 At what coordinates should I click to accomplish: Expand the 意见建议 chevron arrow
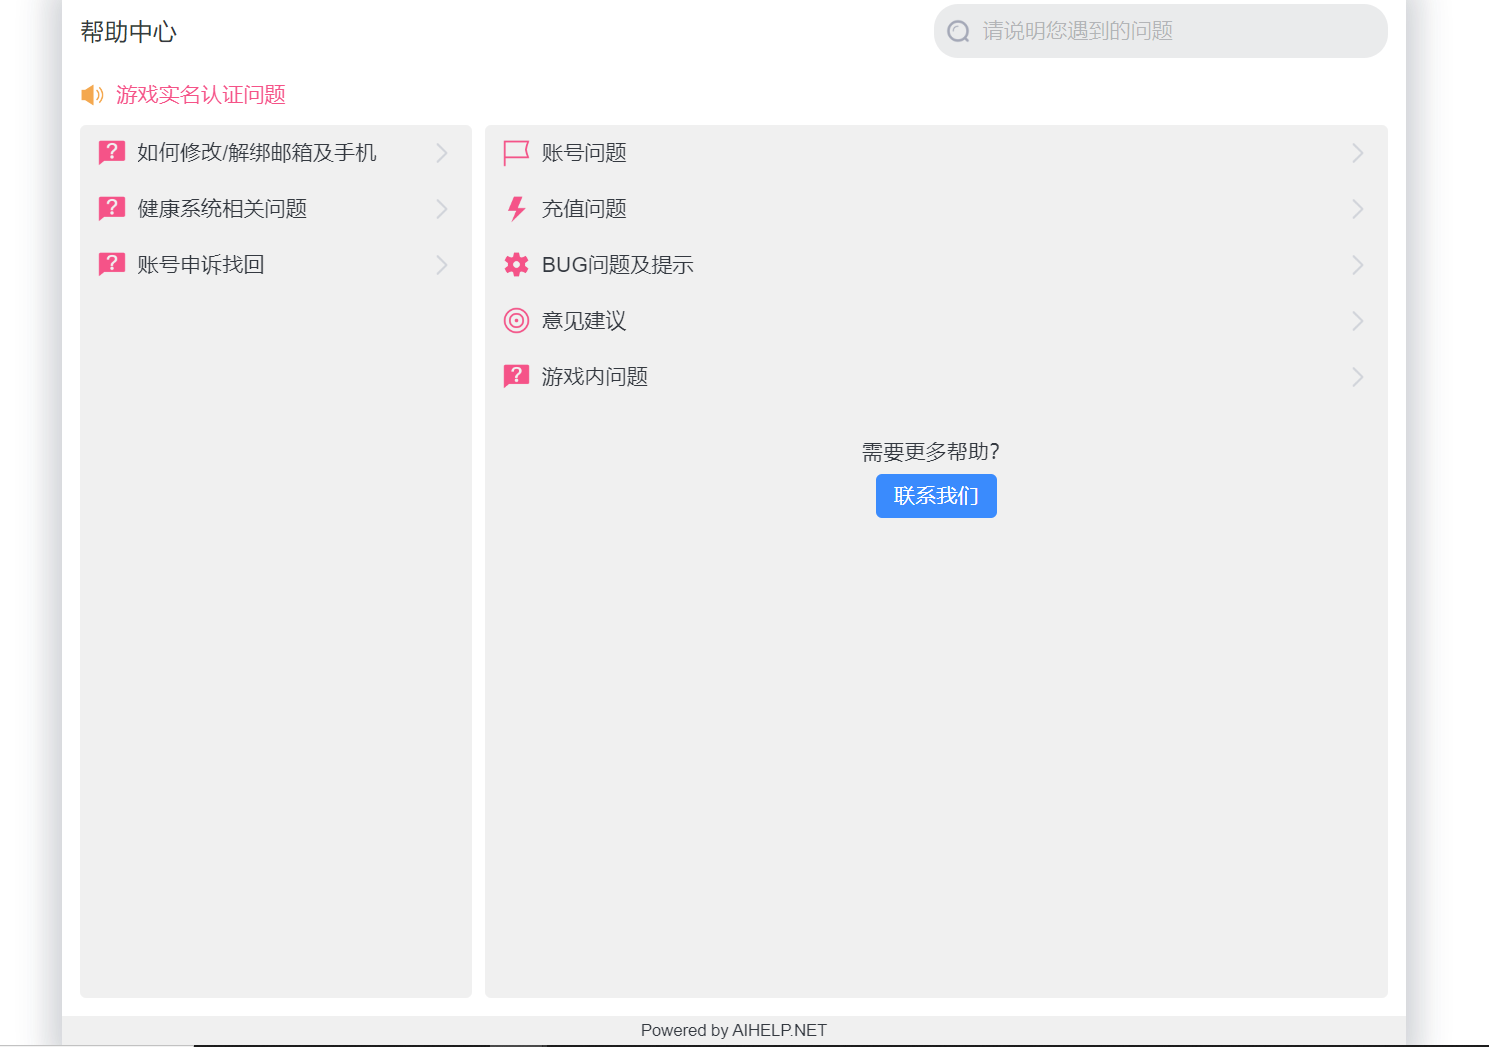point(1357,321)
